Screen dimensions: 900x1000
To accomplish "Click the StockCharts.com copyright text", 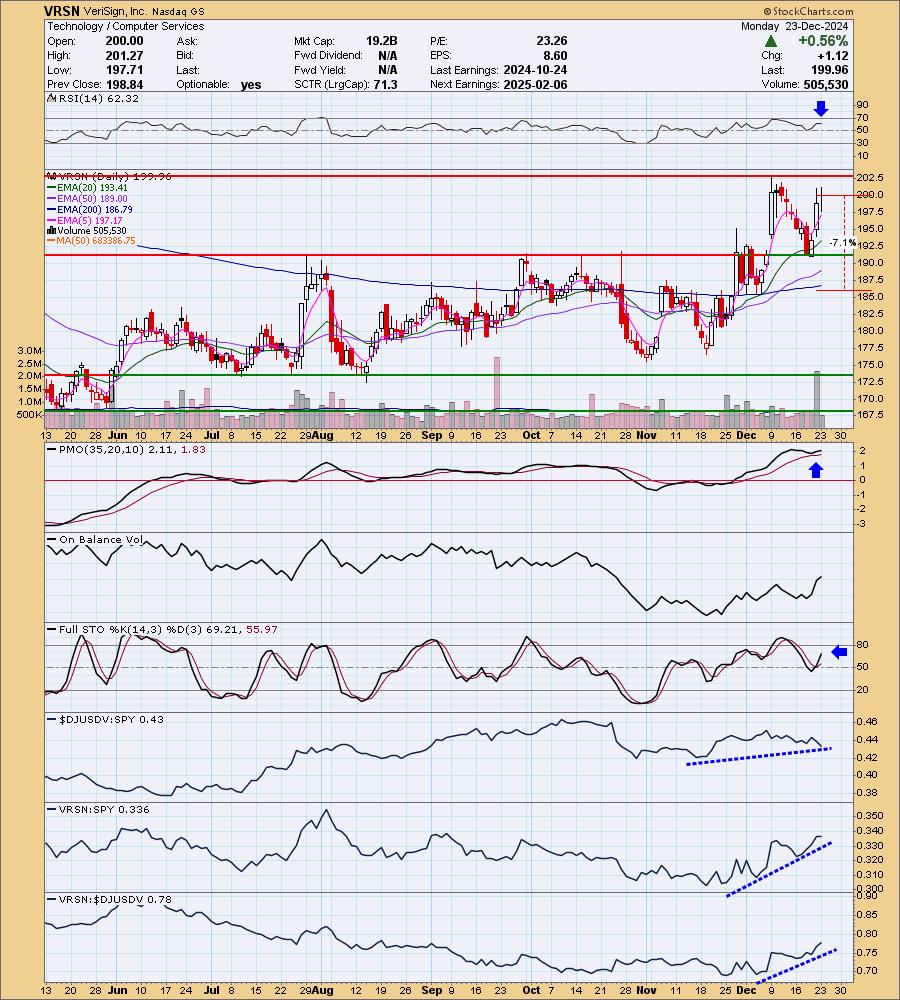I will (808, 11).
